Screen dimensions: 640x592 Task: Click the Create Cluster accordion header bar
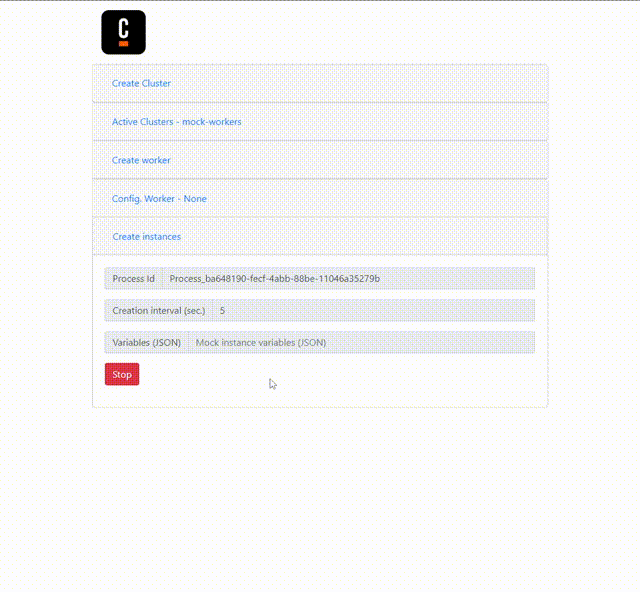(x=320, y=83)
